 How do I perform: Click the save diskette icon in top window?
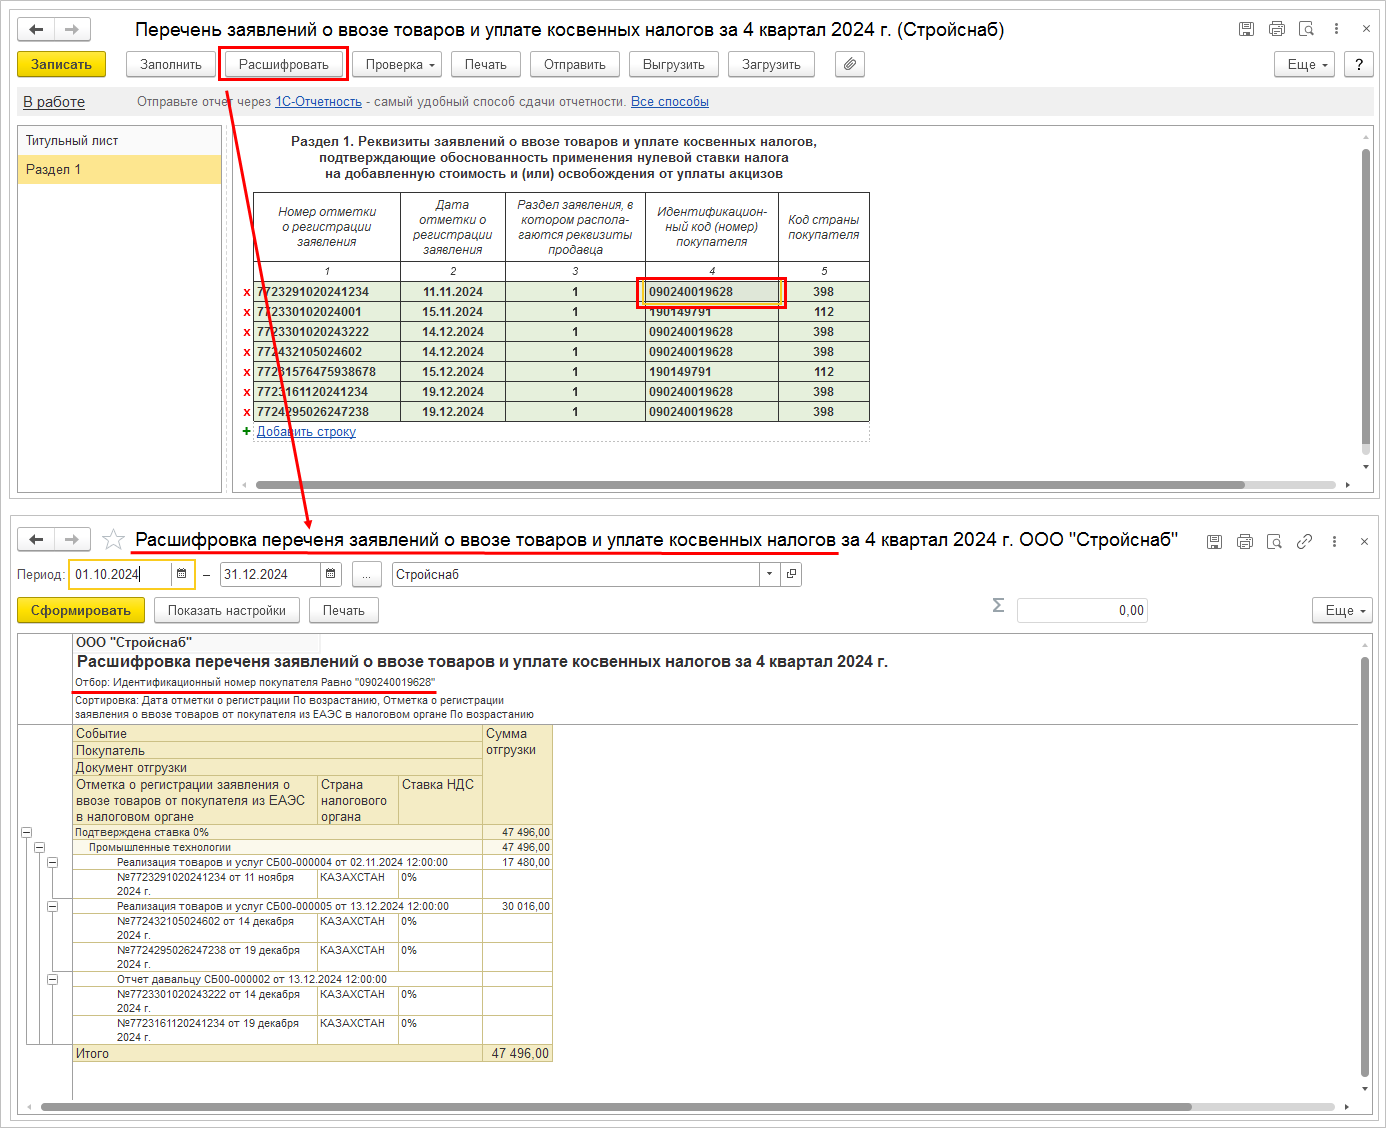(1246, 29)
